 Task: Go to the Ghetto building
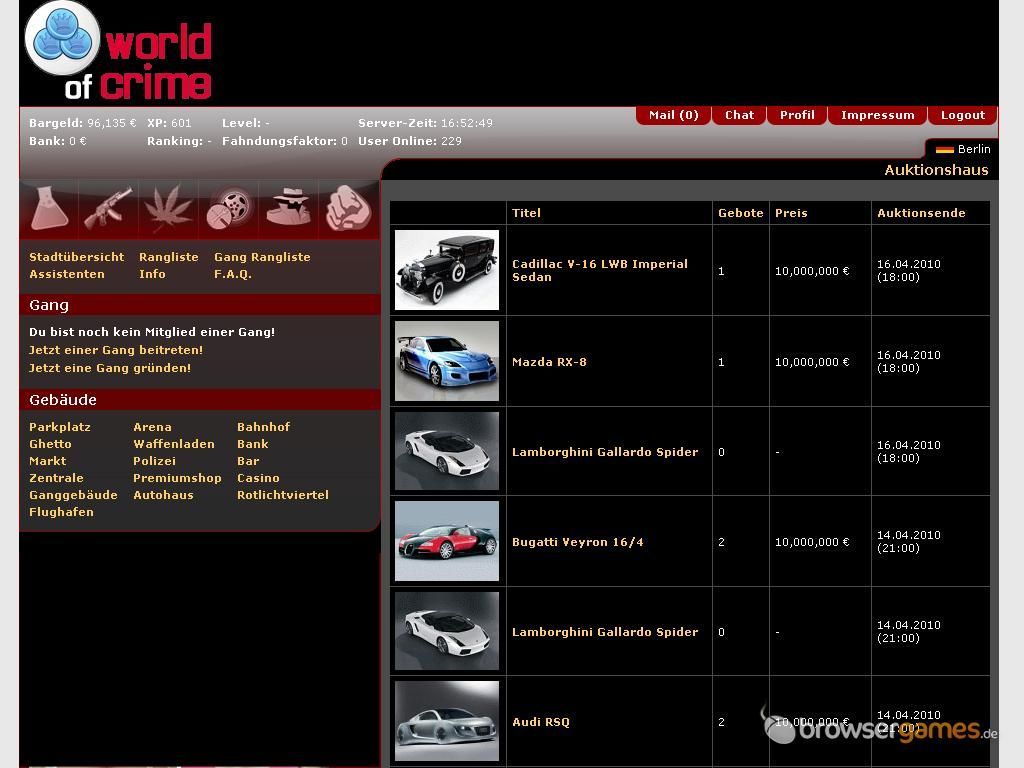point(50,444)
